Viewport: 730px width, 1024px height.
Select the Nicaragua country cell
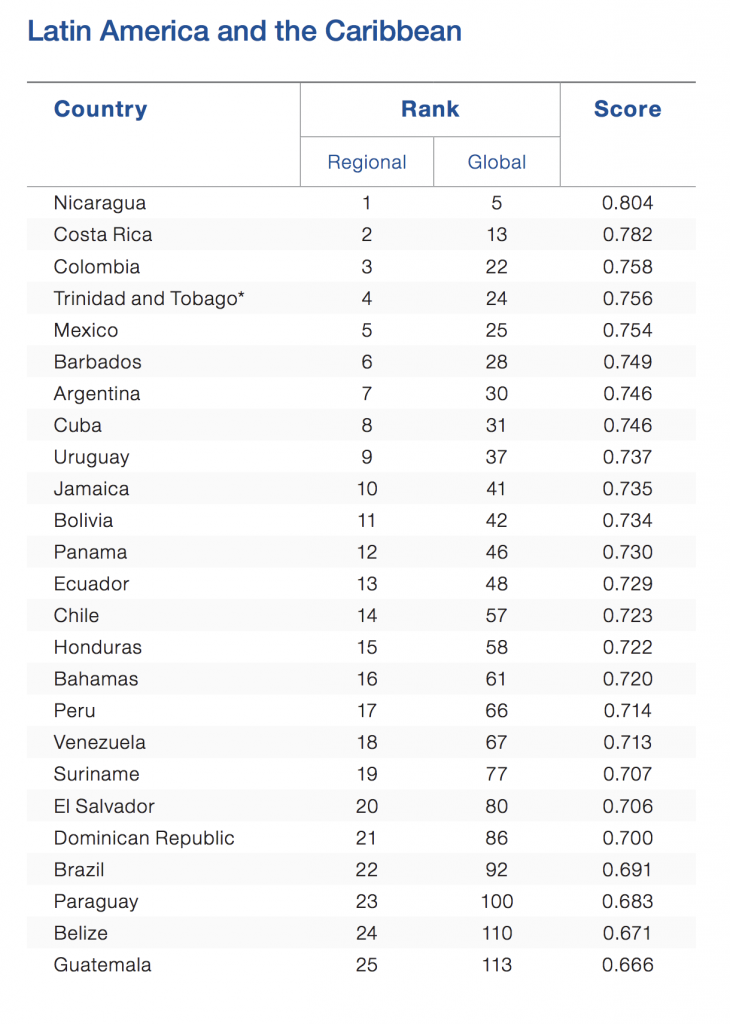tap(100, 203)
